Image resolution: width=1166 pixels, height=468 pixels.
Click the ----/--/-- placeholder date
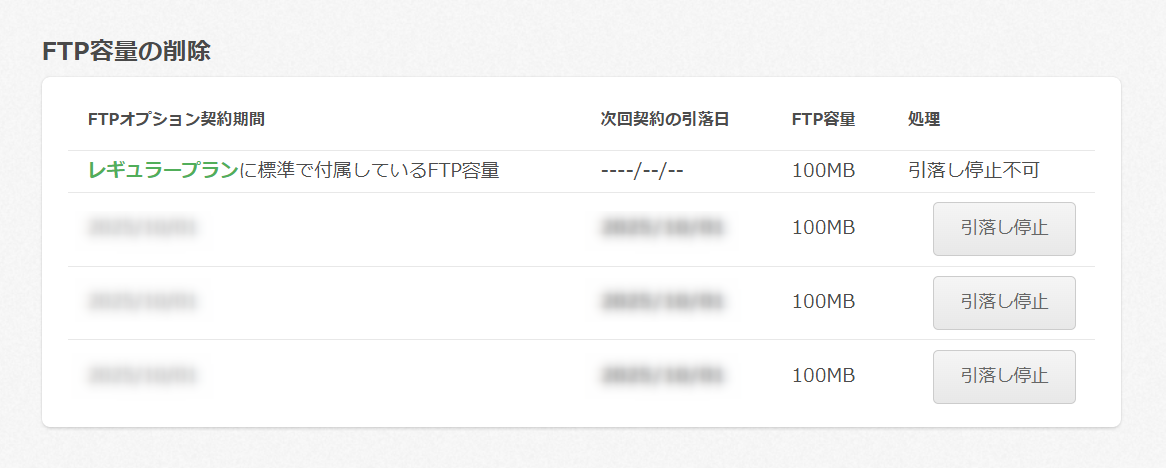[x=641, y=171]
